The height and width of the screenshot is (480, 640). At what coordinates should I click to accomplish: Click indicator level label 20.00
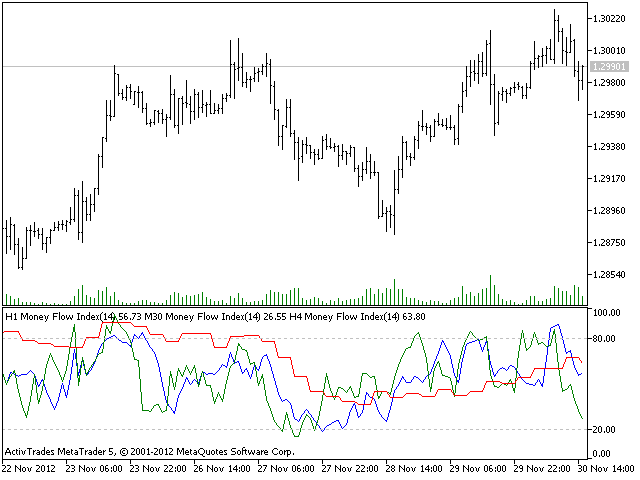604,430
